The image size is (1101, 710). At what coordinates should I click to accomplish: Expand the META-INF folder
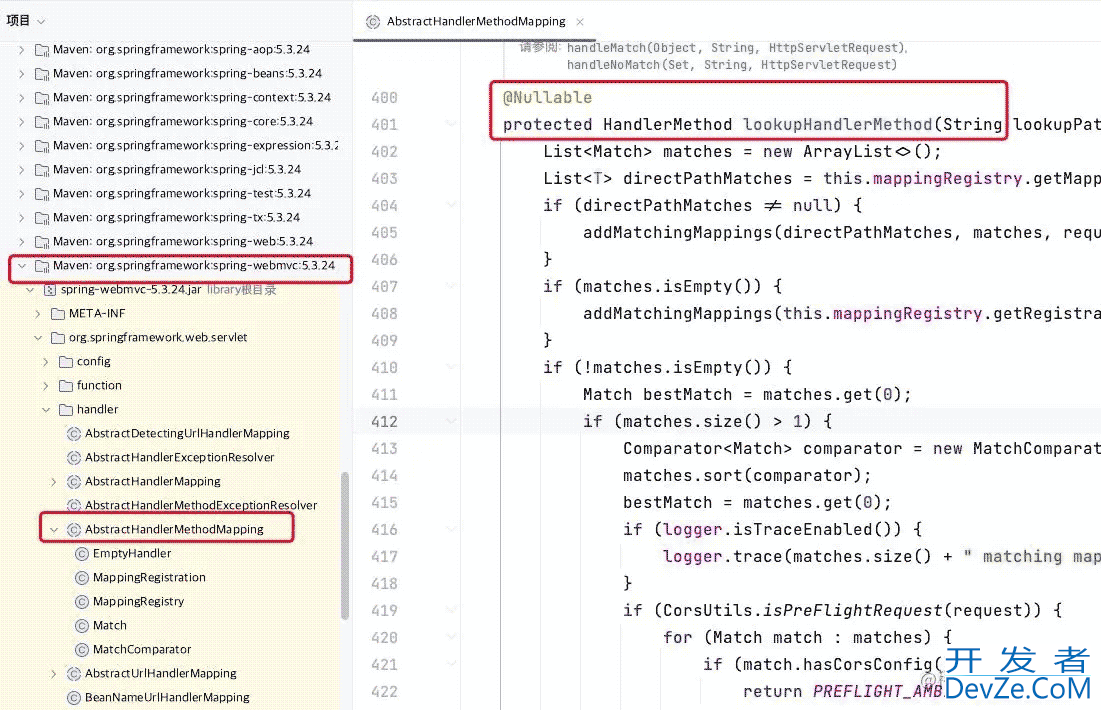(38, 314)
